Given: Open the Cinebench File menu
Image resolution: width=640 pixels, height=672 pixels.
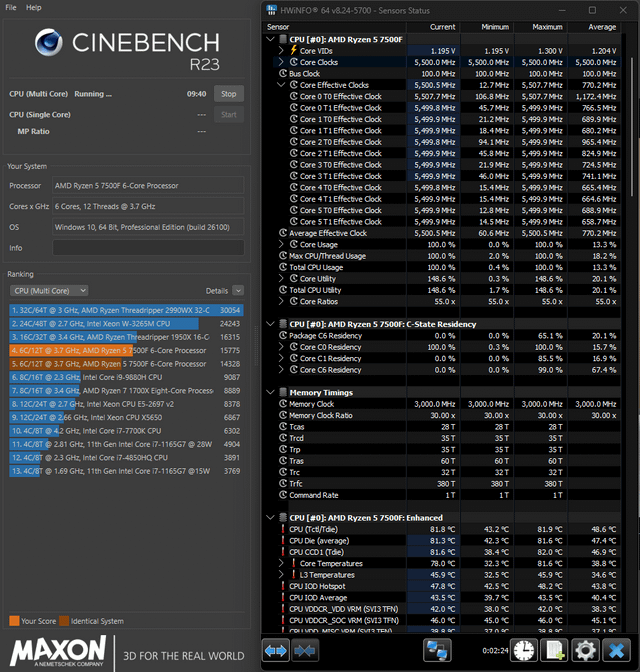Looking at the screenshot, I should coord(11,7).
